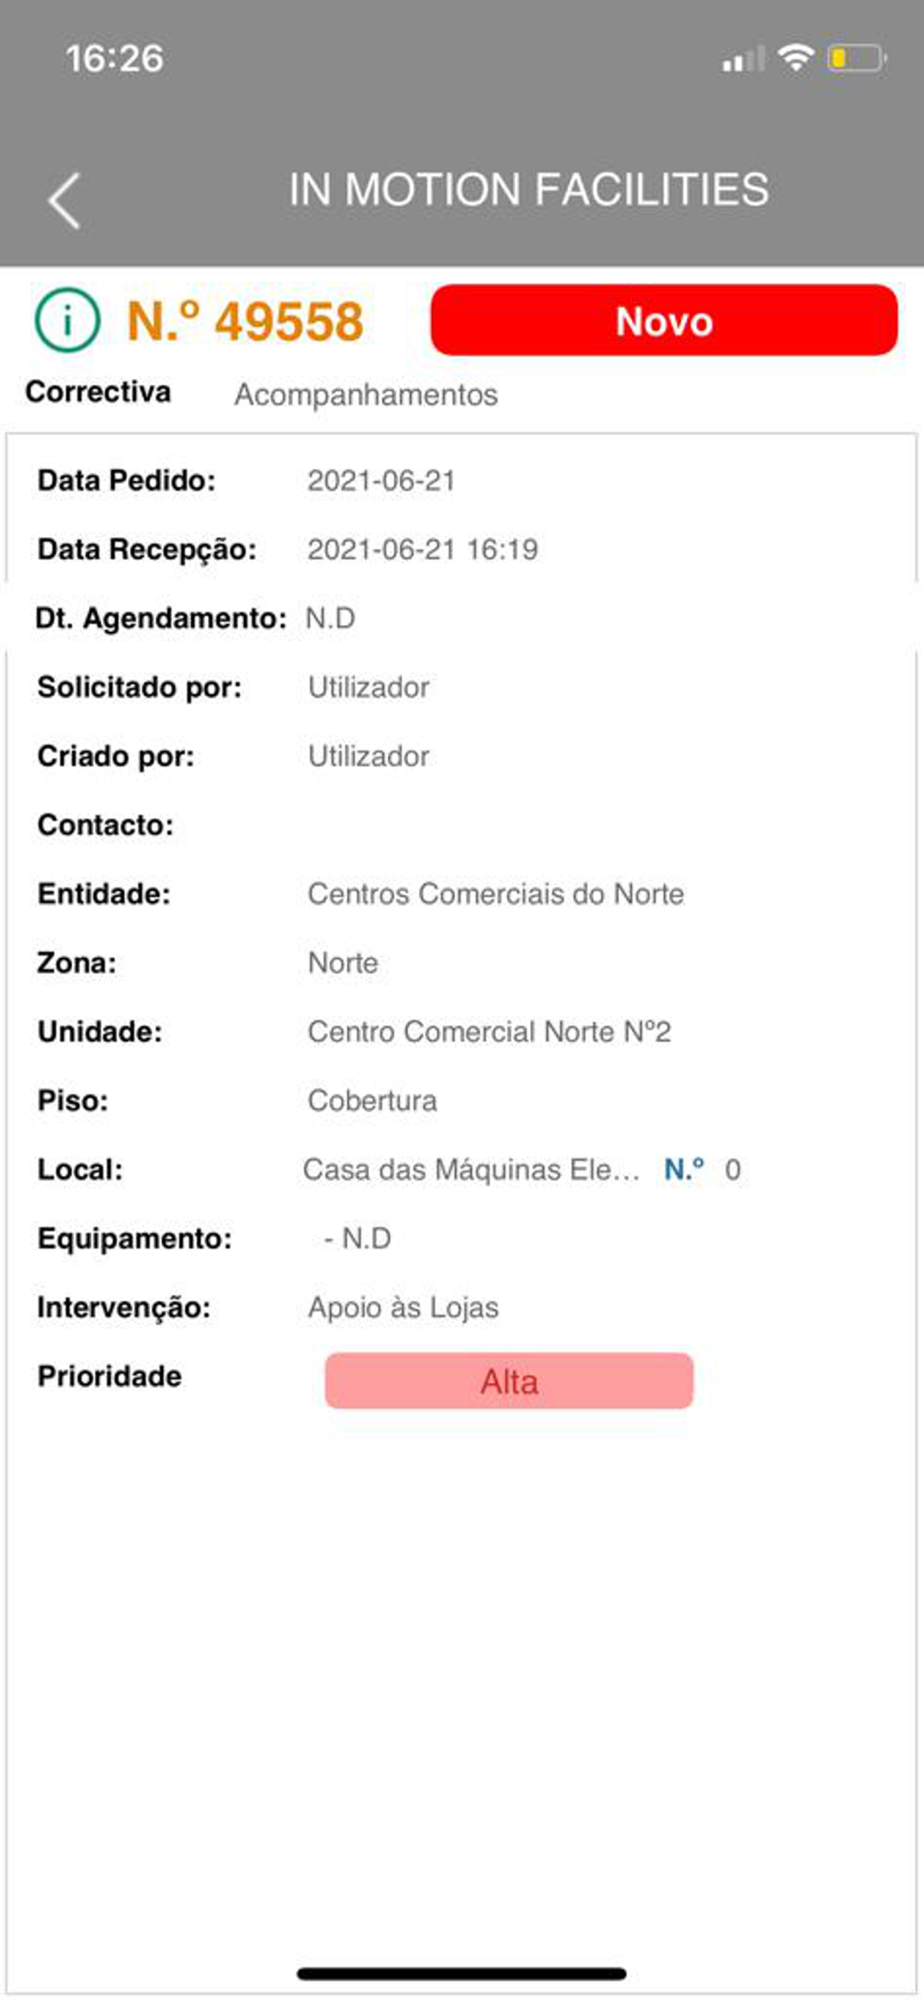Image resolution: width=924 pixels, height=2000 pixels.
Task: Tap the red Novo status button
Action: [x=664, y=321]
